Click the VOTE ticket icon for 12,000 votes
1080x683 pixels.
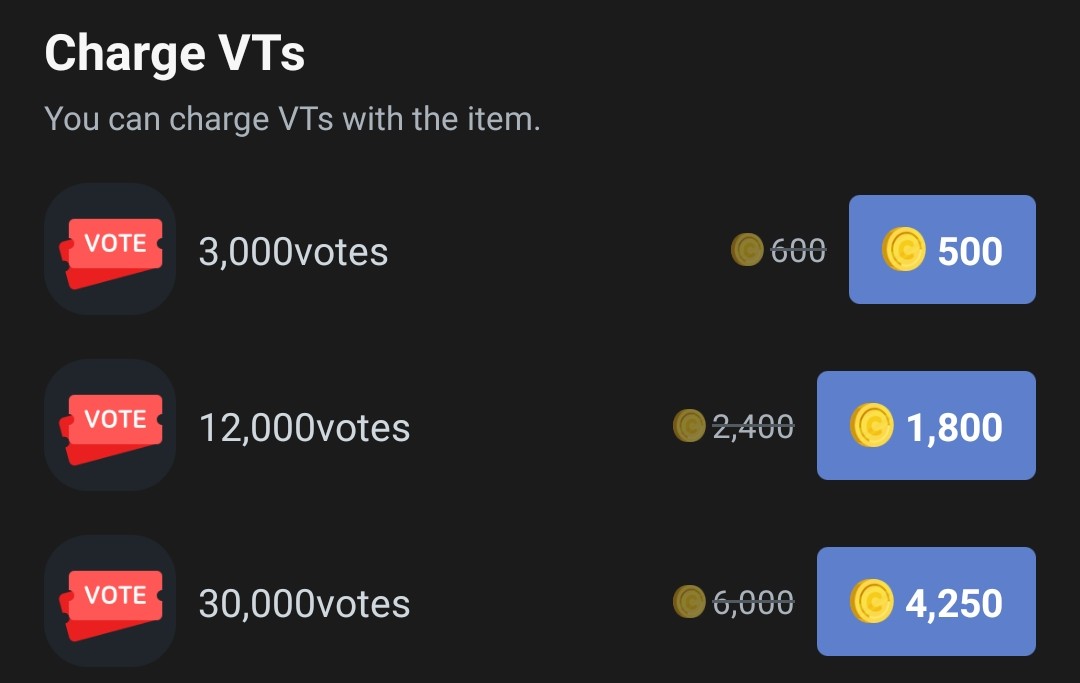point(110,425)
